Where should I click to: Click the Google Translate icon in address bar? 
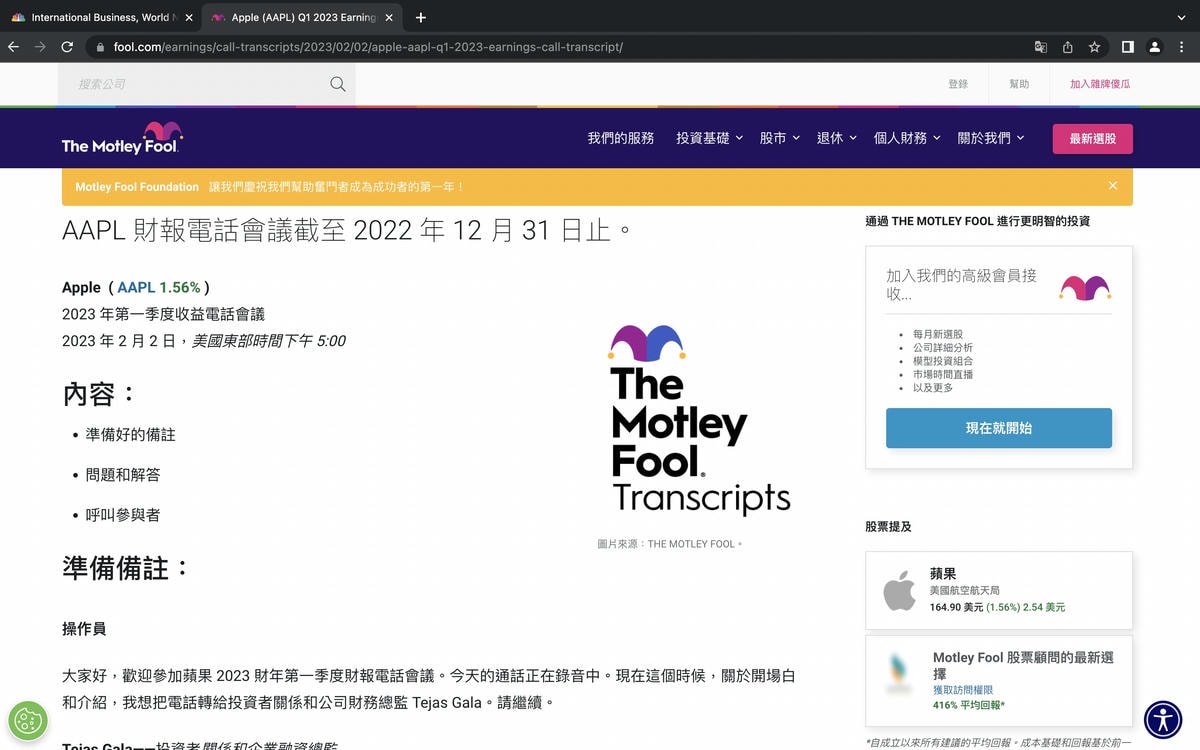tap(1041, 47)
